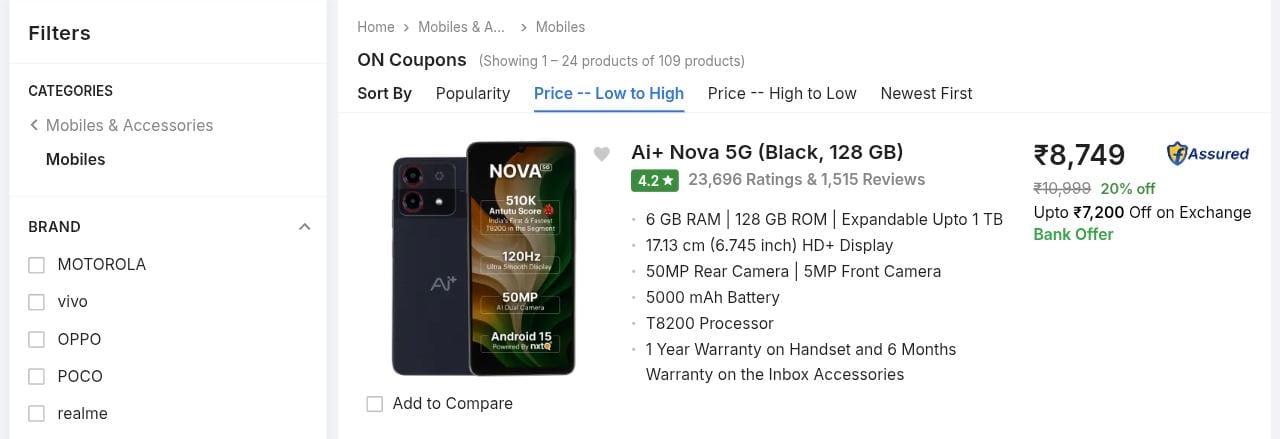Open the Bank Offer link
Screen dimensions: 1280x439
click(1073, 234)
